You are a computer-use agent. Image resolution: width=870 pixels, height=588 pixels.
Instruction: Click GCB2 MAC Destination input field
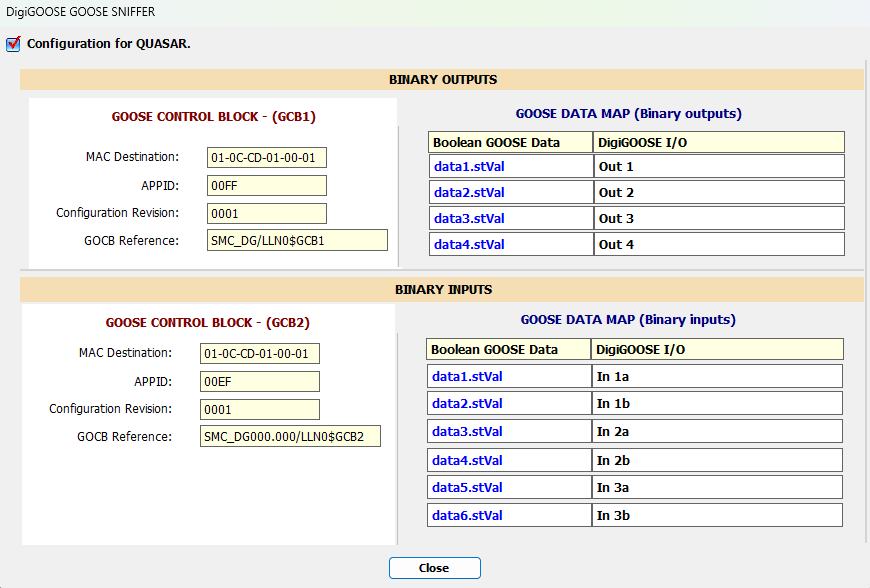260,354
